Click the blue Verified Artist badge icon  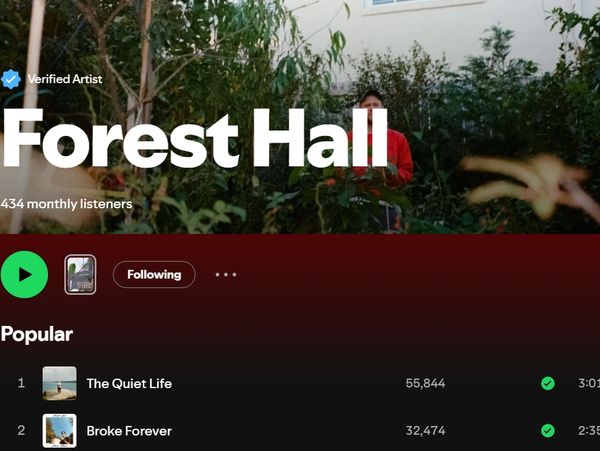(10, 79)
